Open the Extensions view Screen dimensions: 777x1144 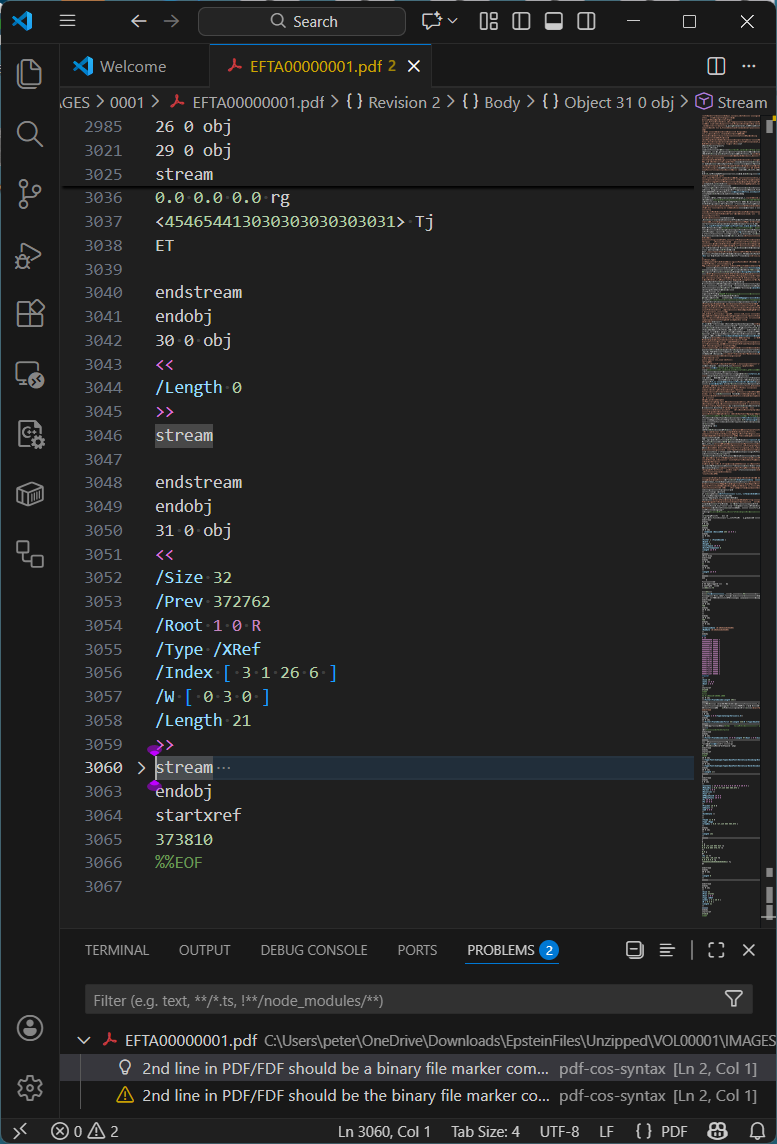pyautogui.click(x=29, y=314)
